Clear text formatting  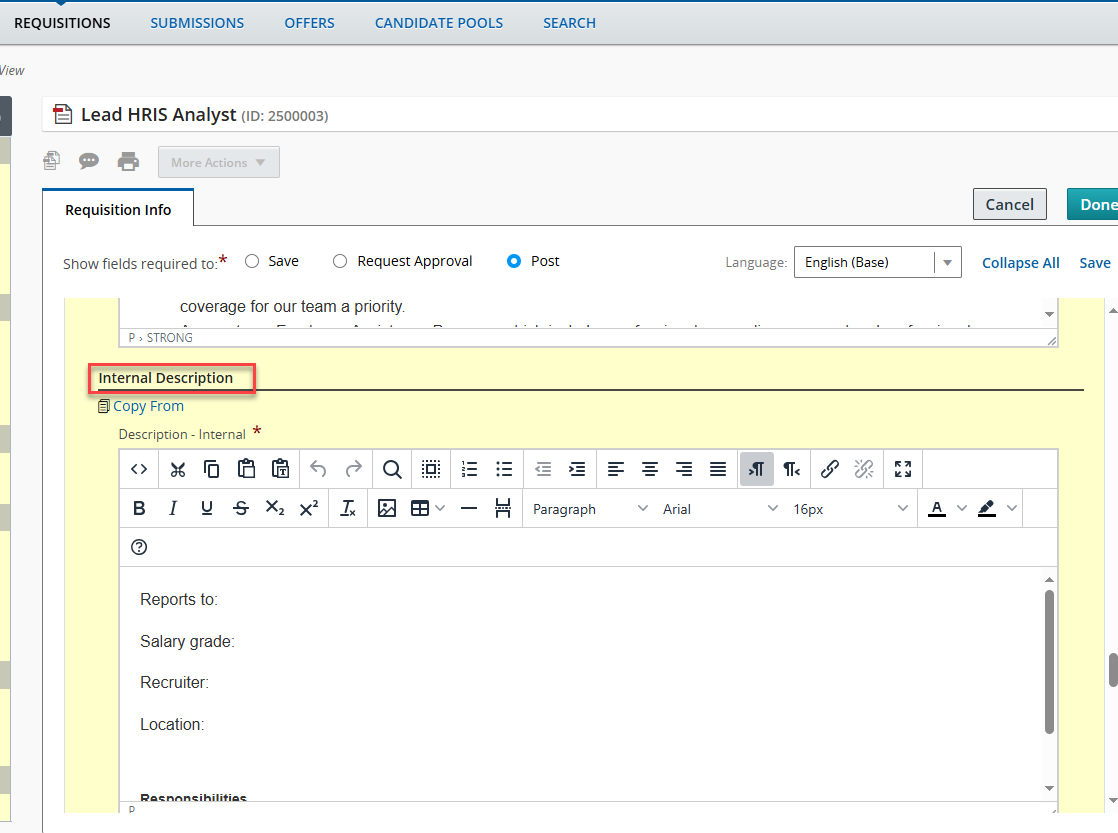point(348,509)
